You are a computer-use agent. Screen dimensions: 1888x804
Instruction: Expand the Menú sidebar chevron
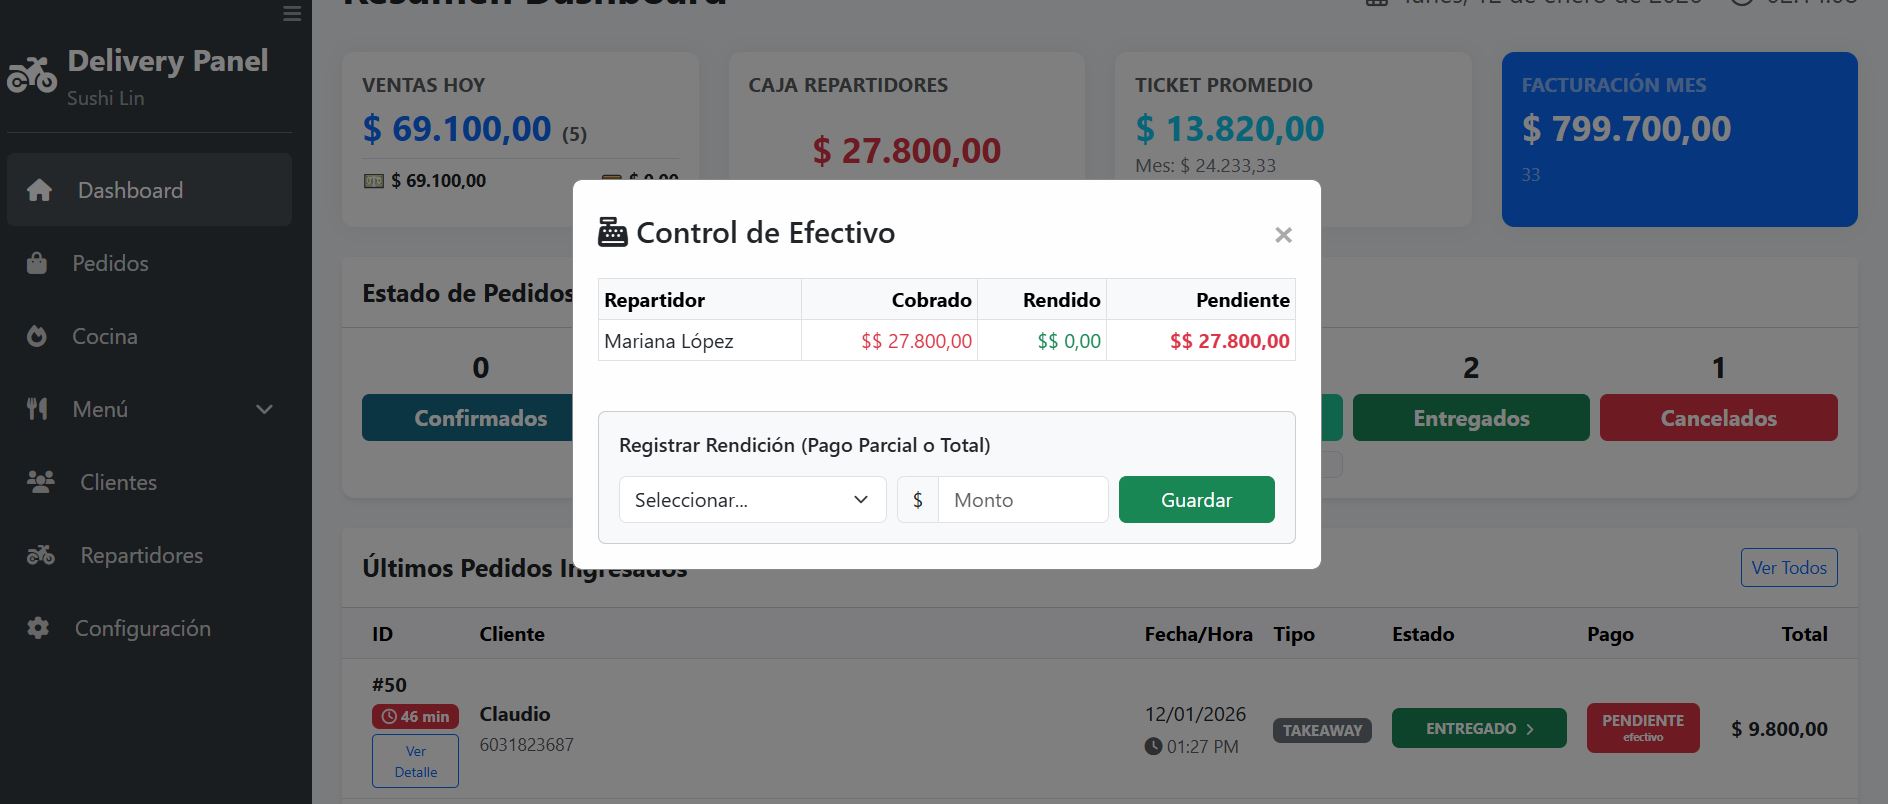264,409
